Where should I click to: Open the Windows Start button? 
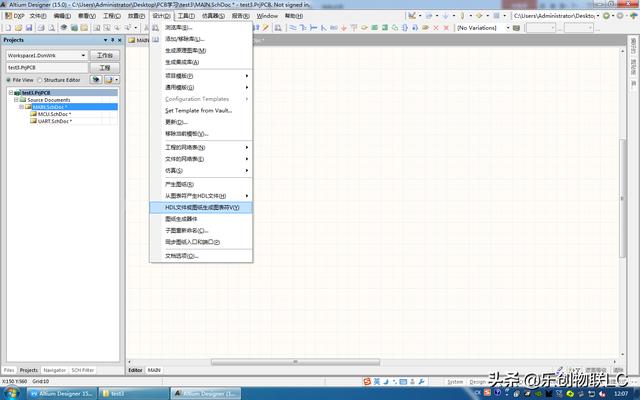coord(11,393)
